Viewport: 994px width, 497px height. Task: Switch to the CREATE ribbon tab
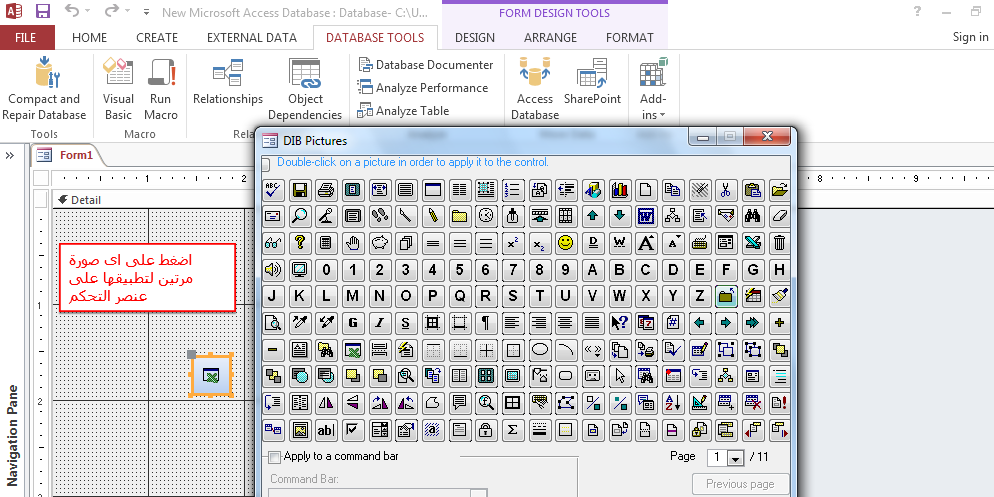coord(157,37)
